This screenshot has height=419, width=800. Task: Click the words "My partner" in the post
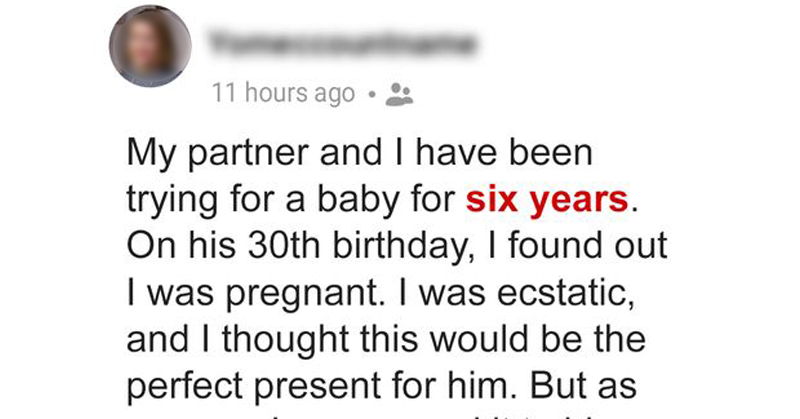(218, 154)
